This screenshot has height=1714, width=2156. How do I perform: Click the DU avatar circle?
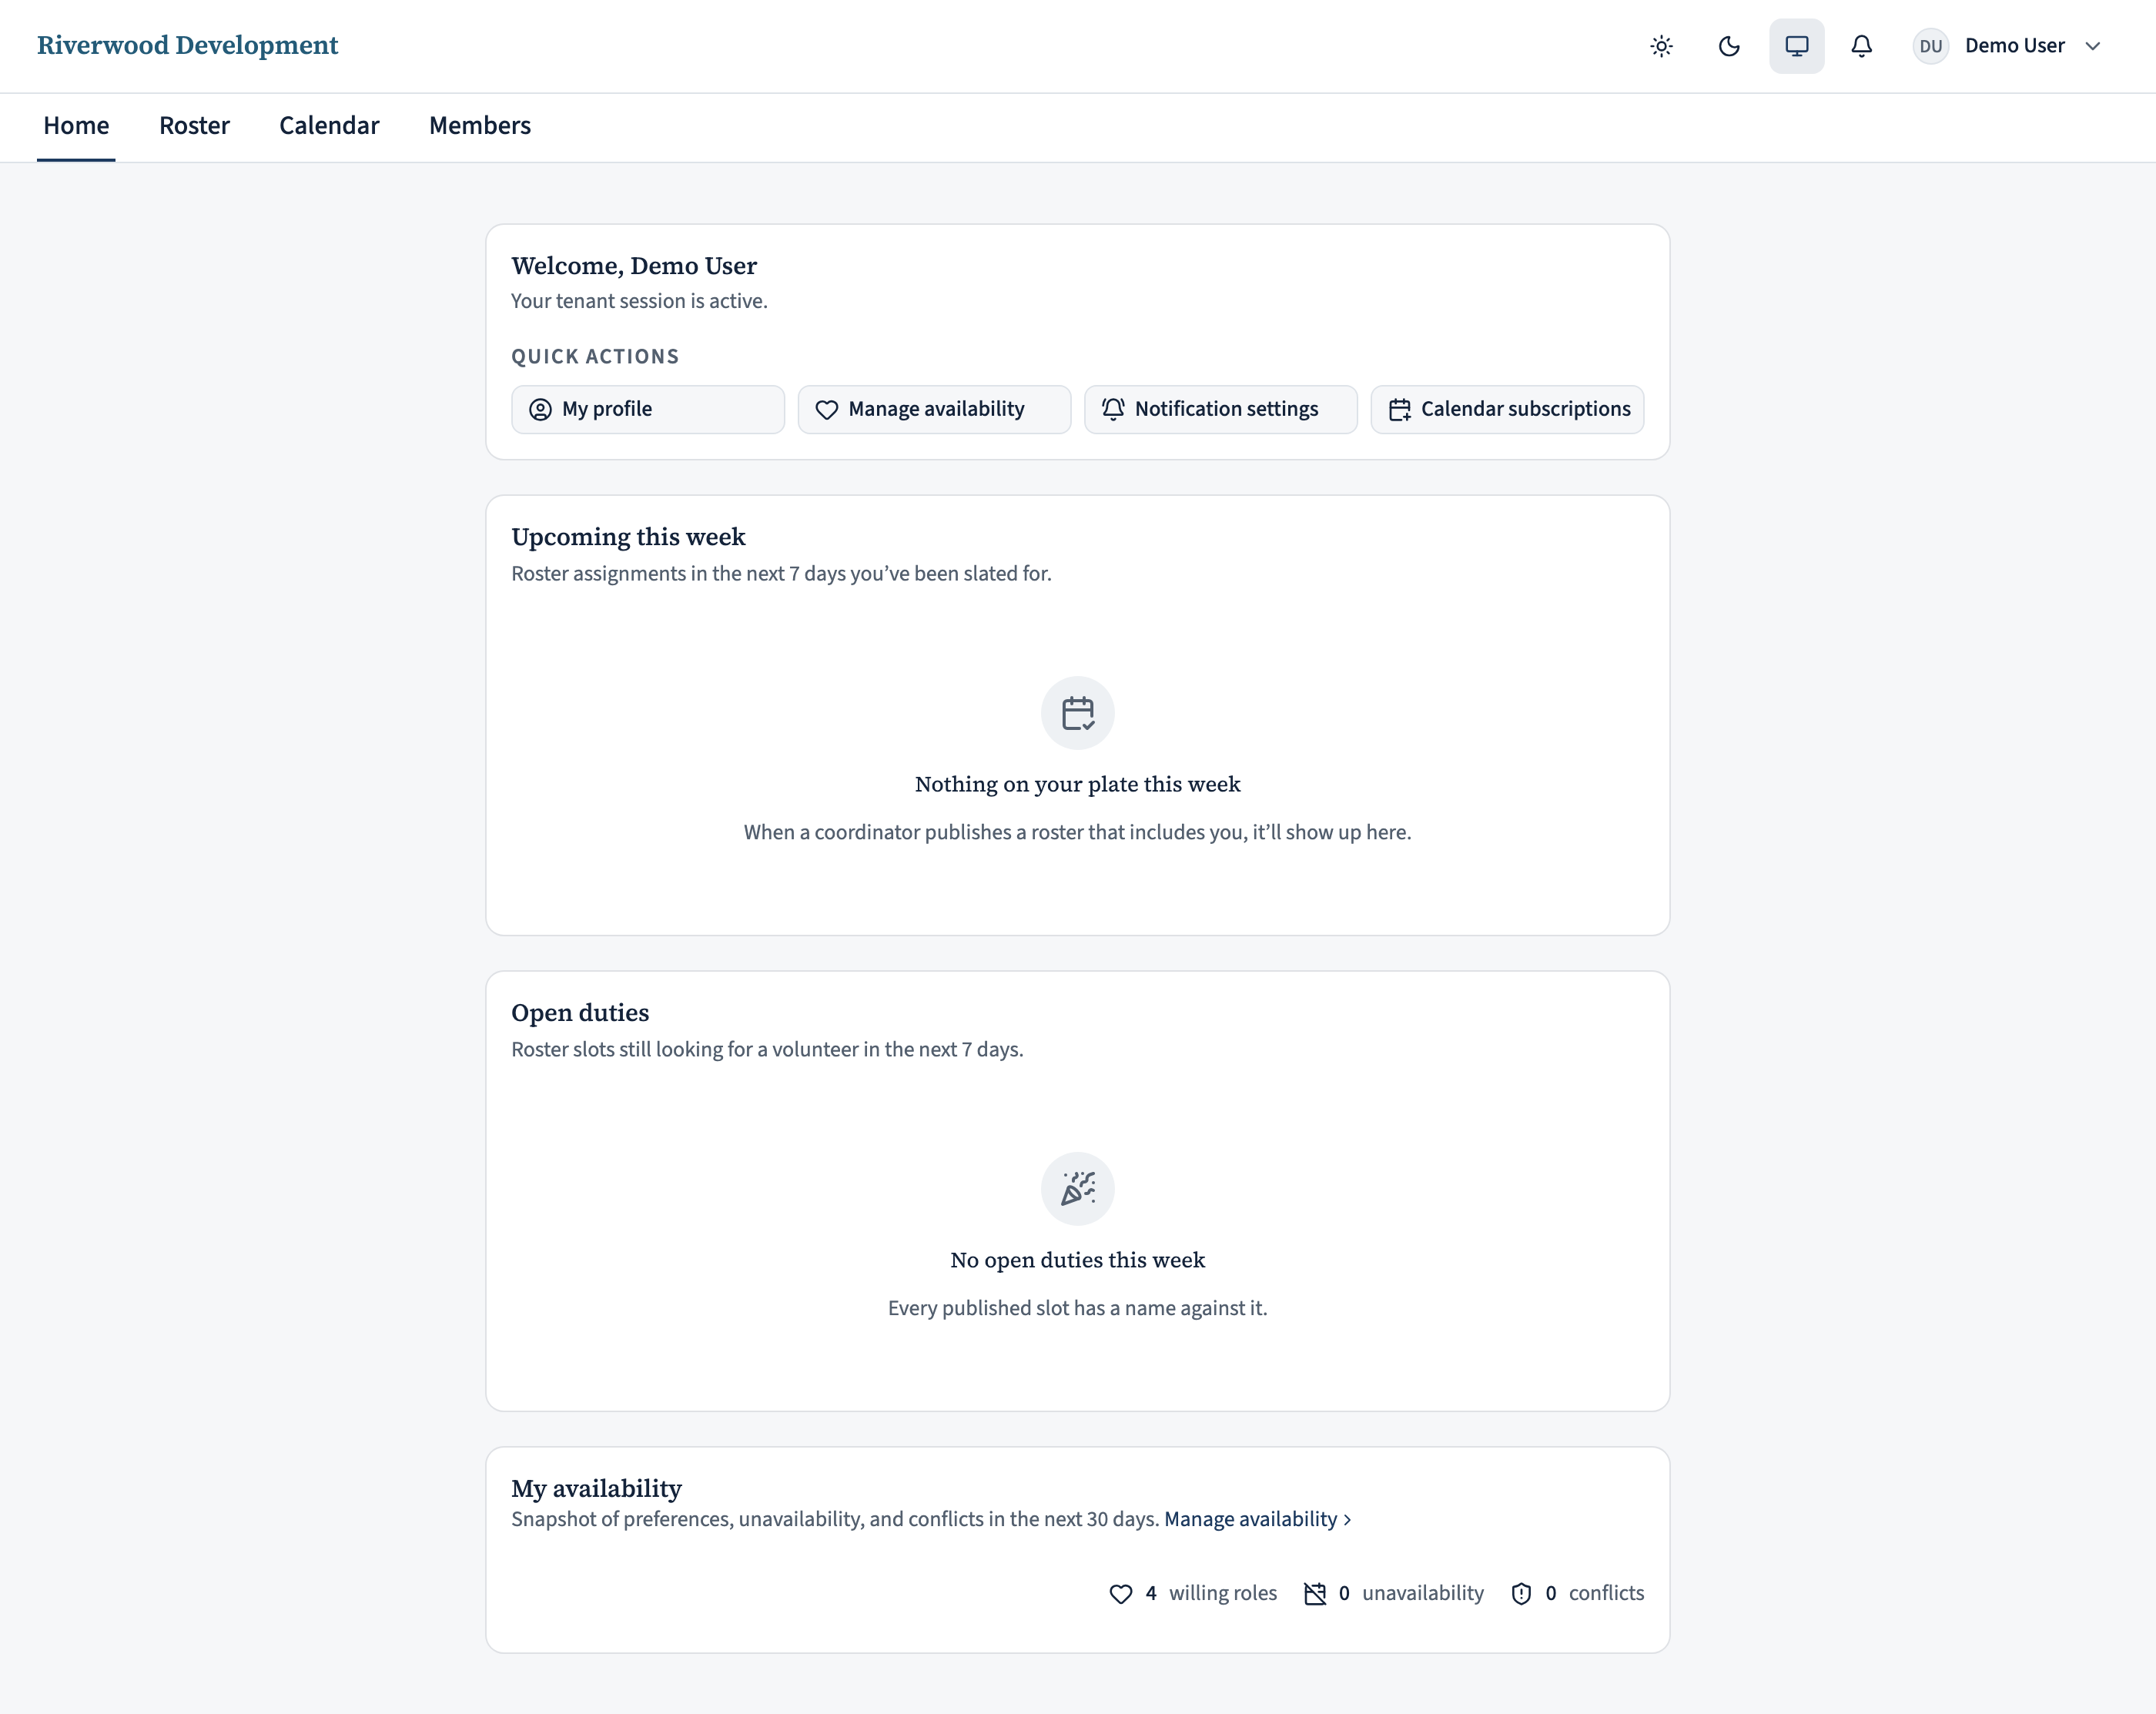[x=1930, y=46]
